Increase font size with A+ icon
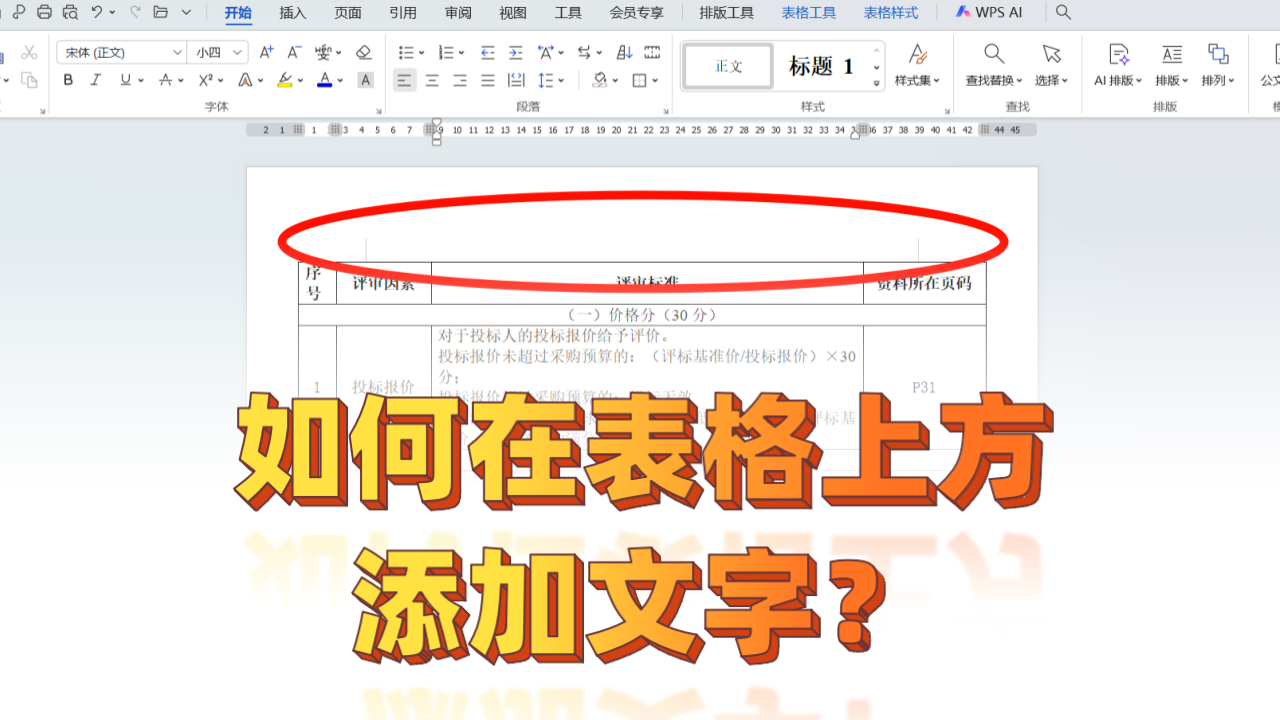Image resolution: width=1280 pixels, height=720 pixels. (x=266, y=52)
